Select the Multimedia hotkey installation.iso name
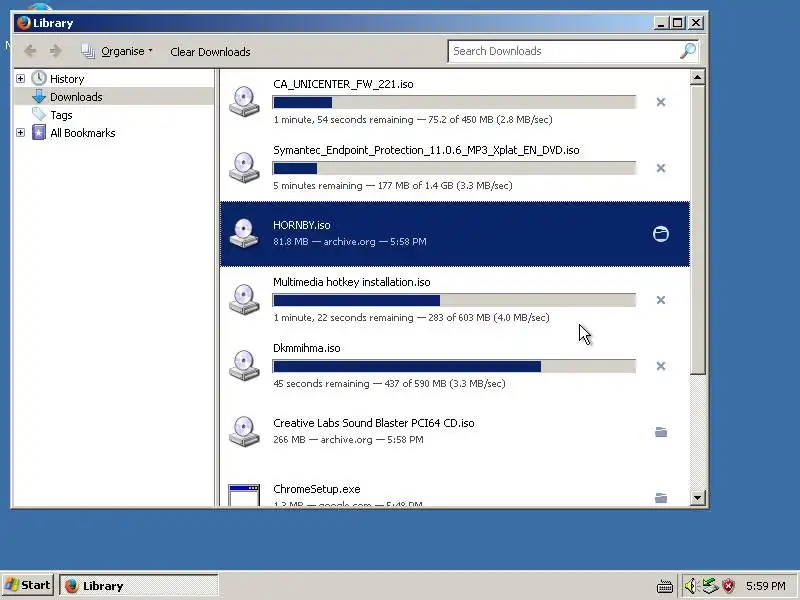The width and height of the screenshot is (800, 600). (x=352, y=282)
